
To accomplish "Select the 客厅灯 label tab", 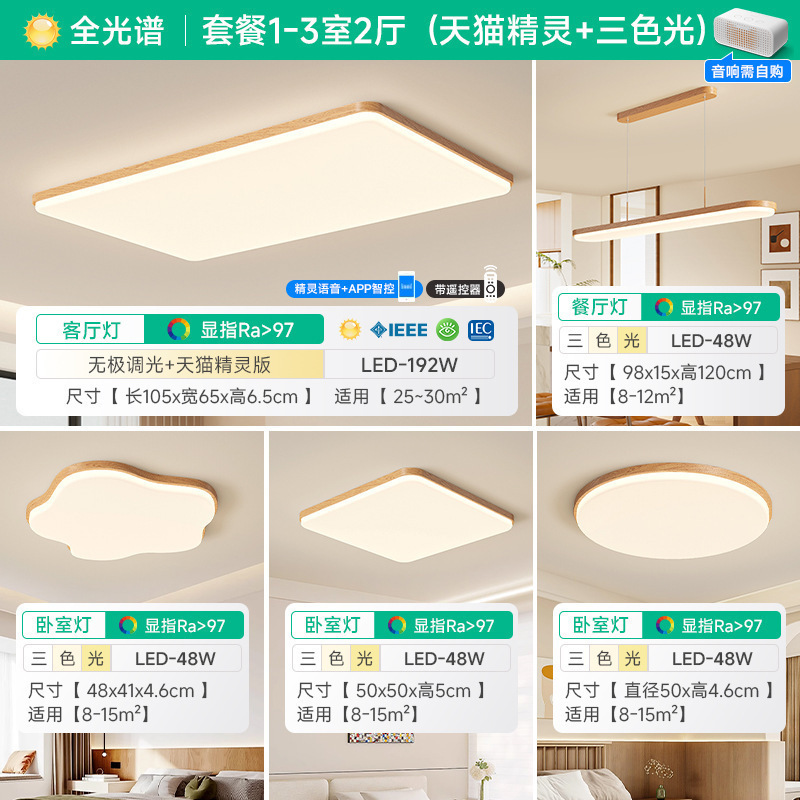I will click(91, 330).
